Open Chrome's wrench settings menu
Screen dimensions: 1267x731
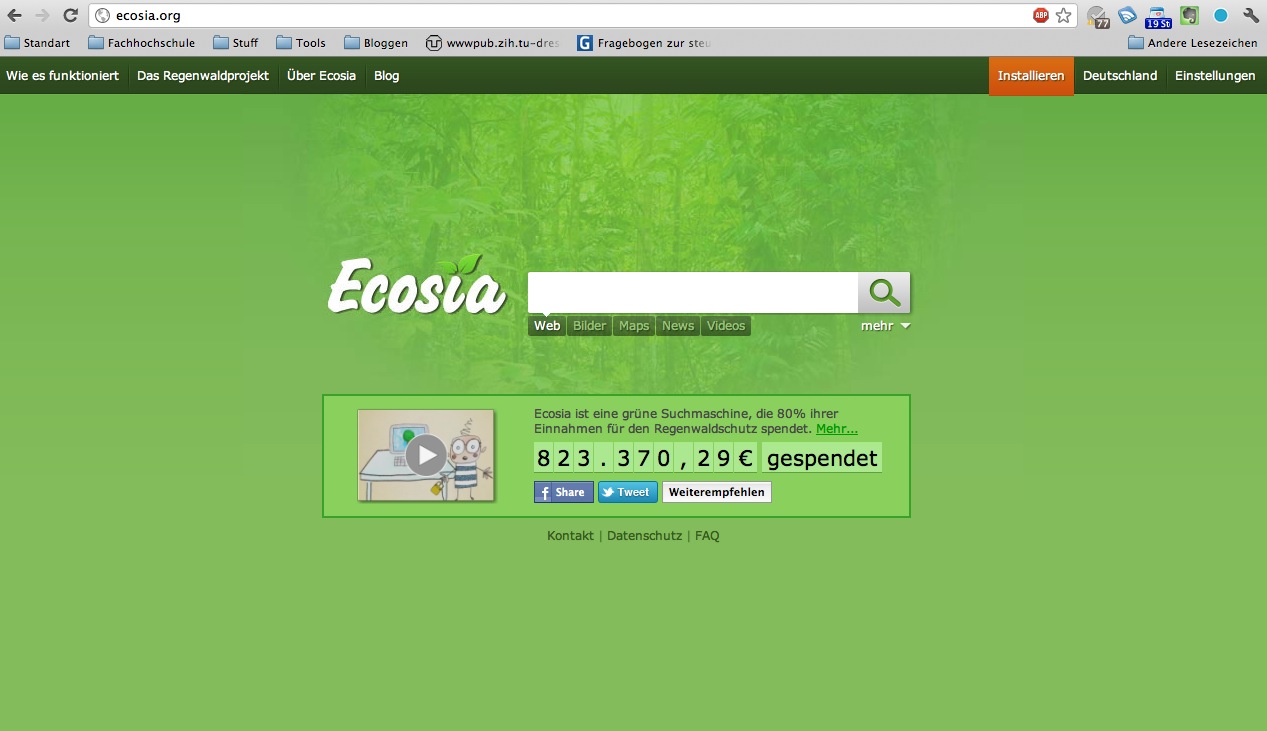click(1251, 15)
